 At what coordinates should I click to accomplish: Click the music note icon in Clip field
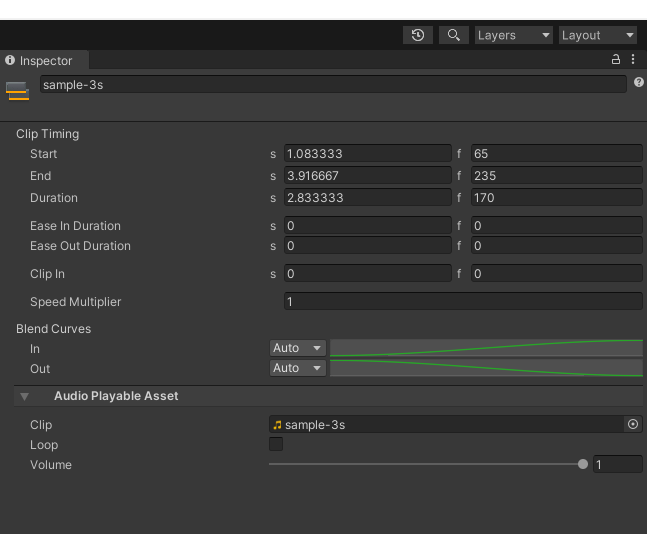277,425
